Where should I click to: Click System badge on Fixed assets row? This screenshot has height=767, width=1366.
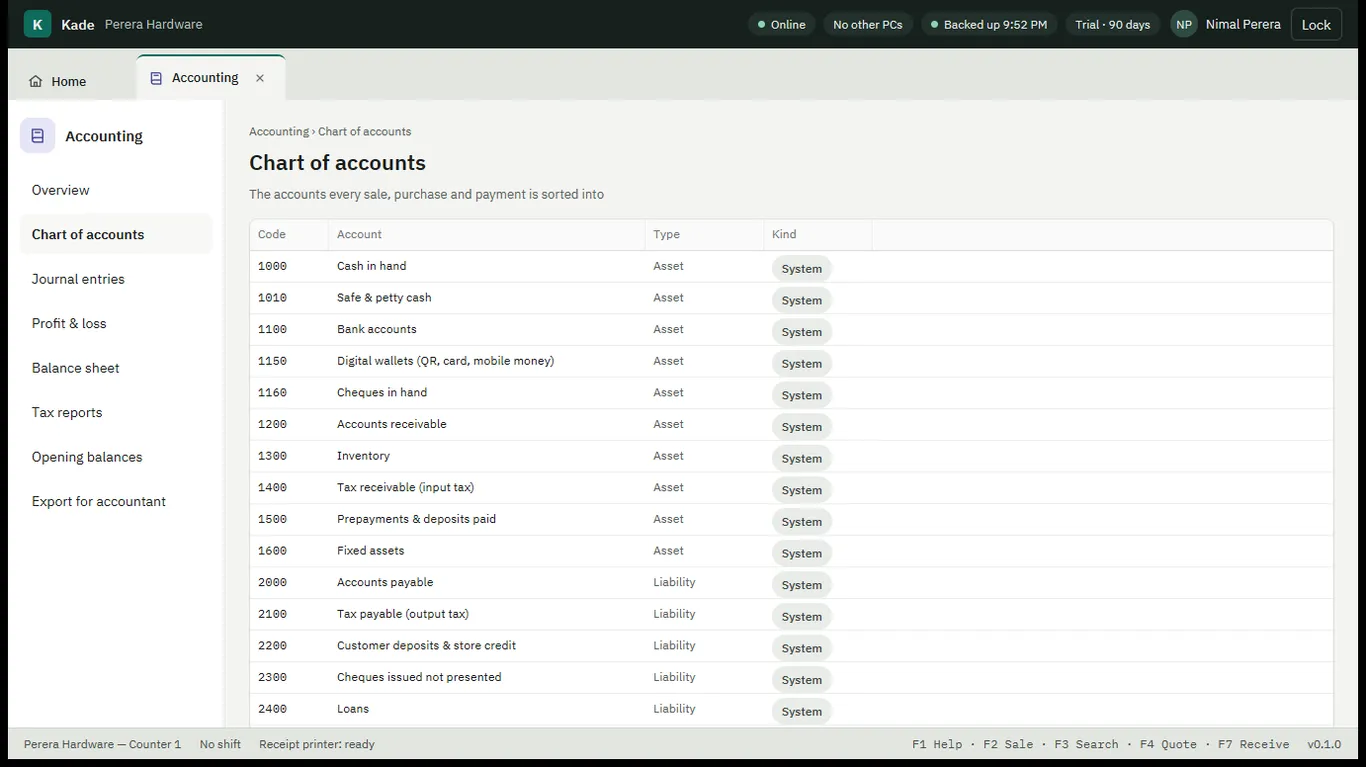(x=801, y=553)
